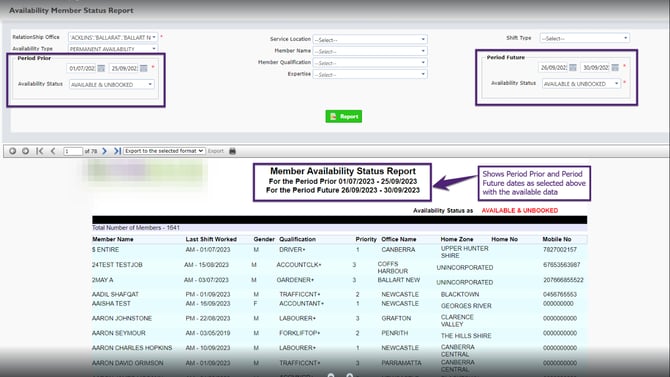The image size is (670, 377).
Task: Click member name 24TEST TESTJOB
Action: tap(117, 265)
